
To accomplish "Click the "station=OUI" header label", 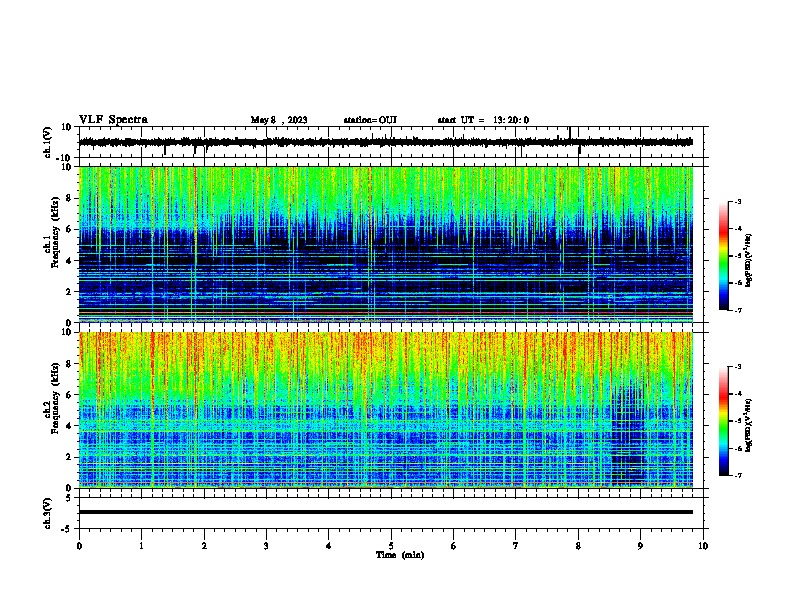I will click(x=370, y=120).
